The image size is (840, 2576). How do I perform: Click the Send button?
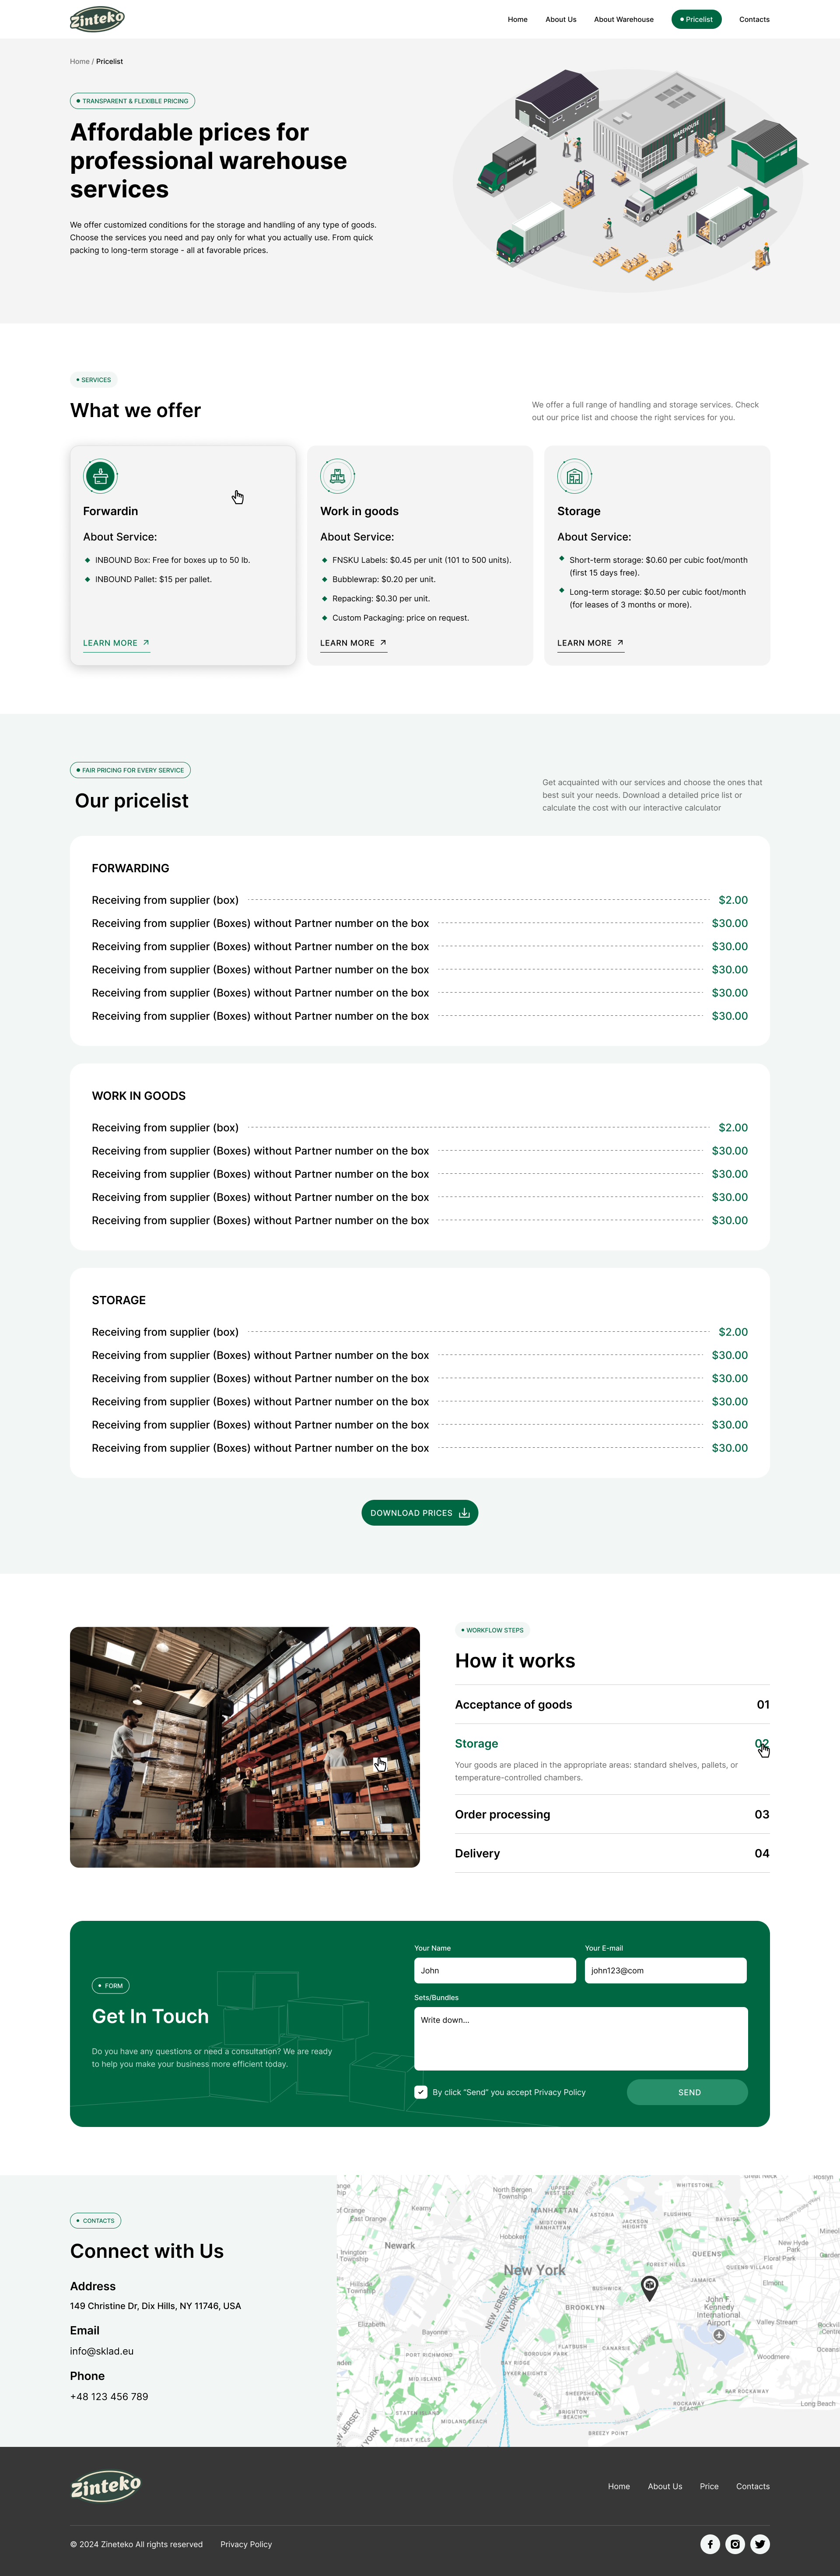(x=687, y=2092)
